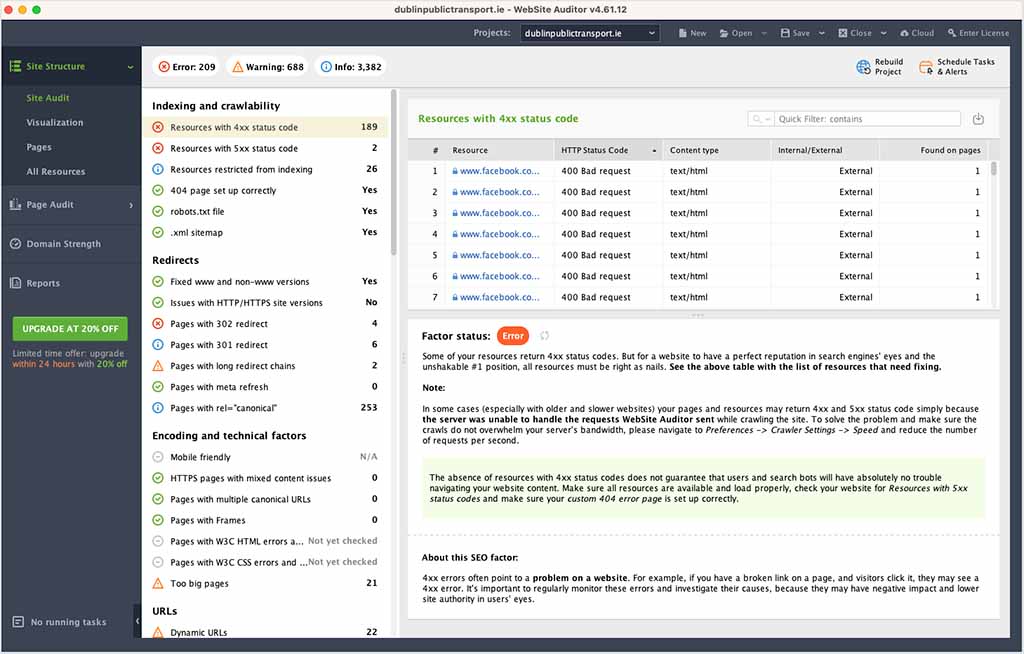The image size is (1024, 654).
Task: Select the Site Structure module icon
Action: (x=17, y=66)
